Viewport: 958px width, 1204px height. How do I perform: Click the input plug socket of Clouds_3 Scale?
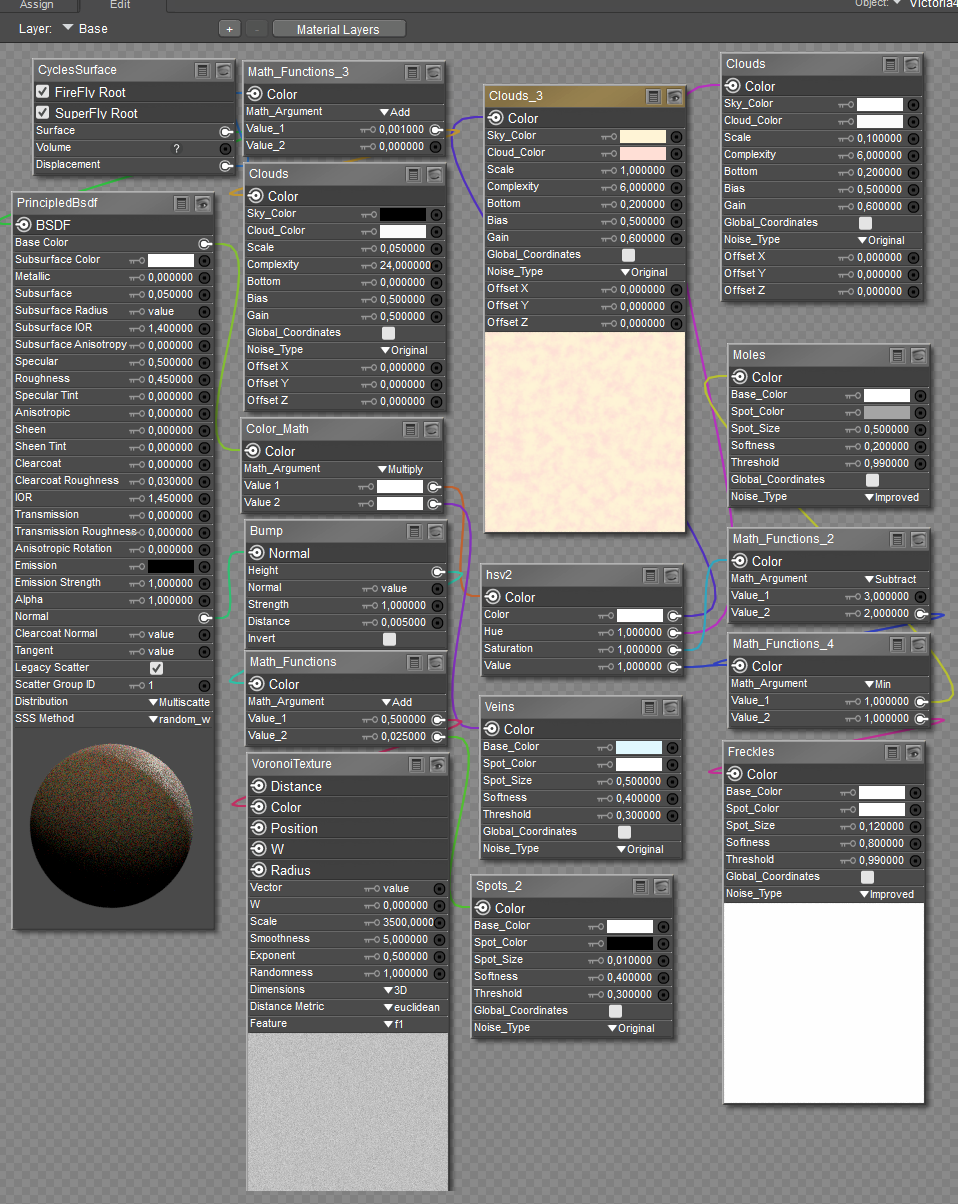[677, 170]
